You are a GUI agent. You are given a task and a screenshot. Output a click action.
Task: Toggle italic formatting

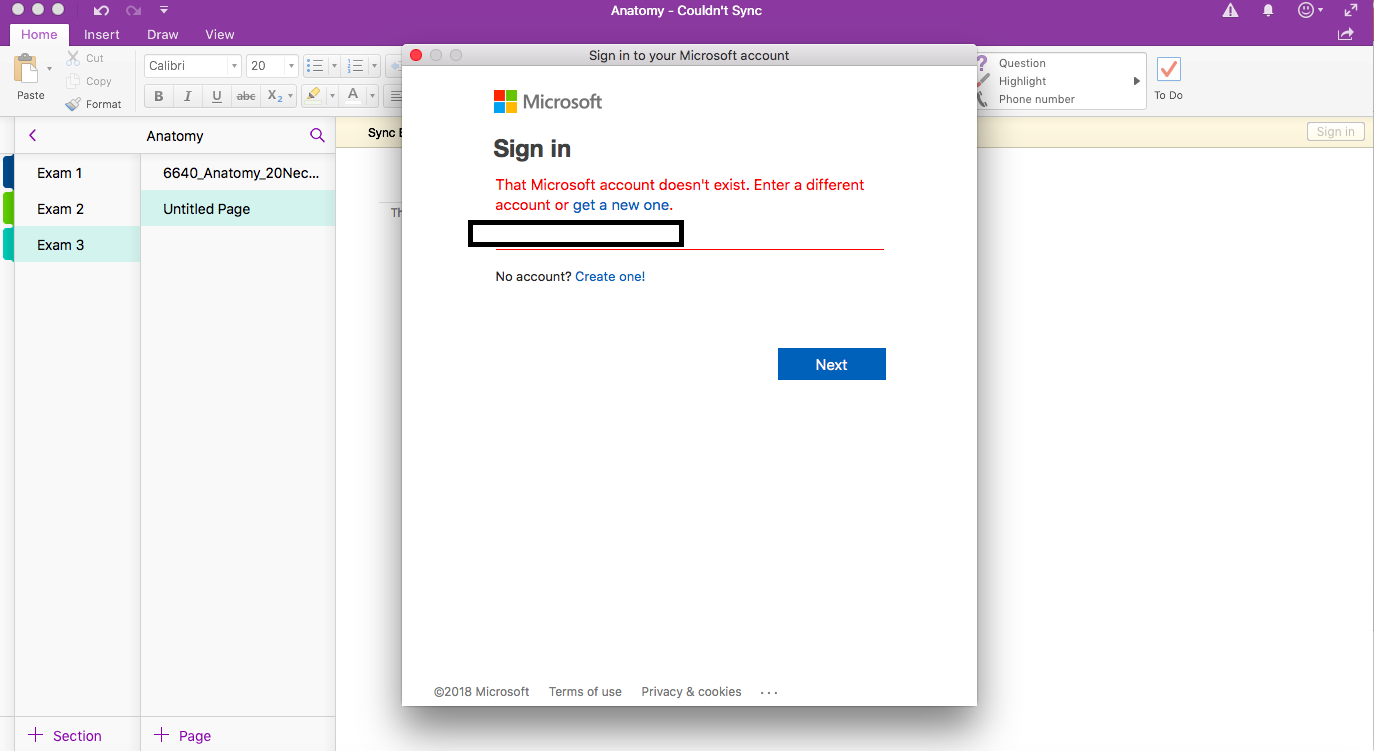click(x=187, y=96)
